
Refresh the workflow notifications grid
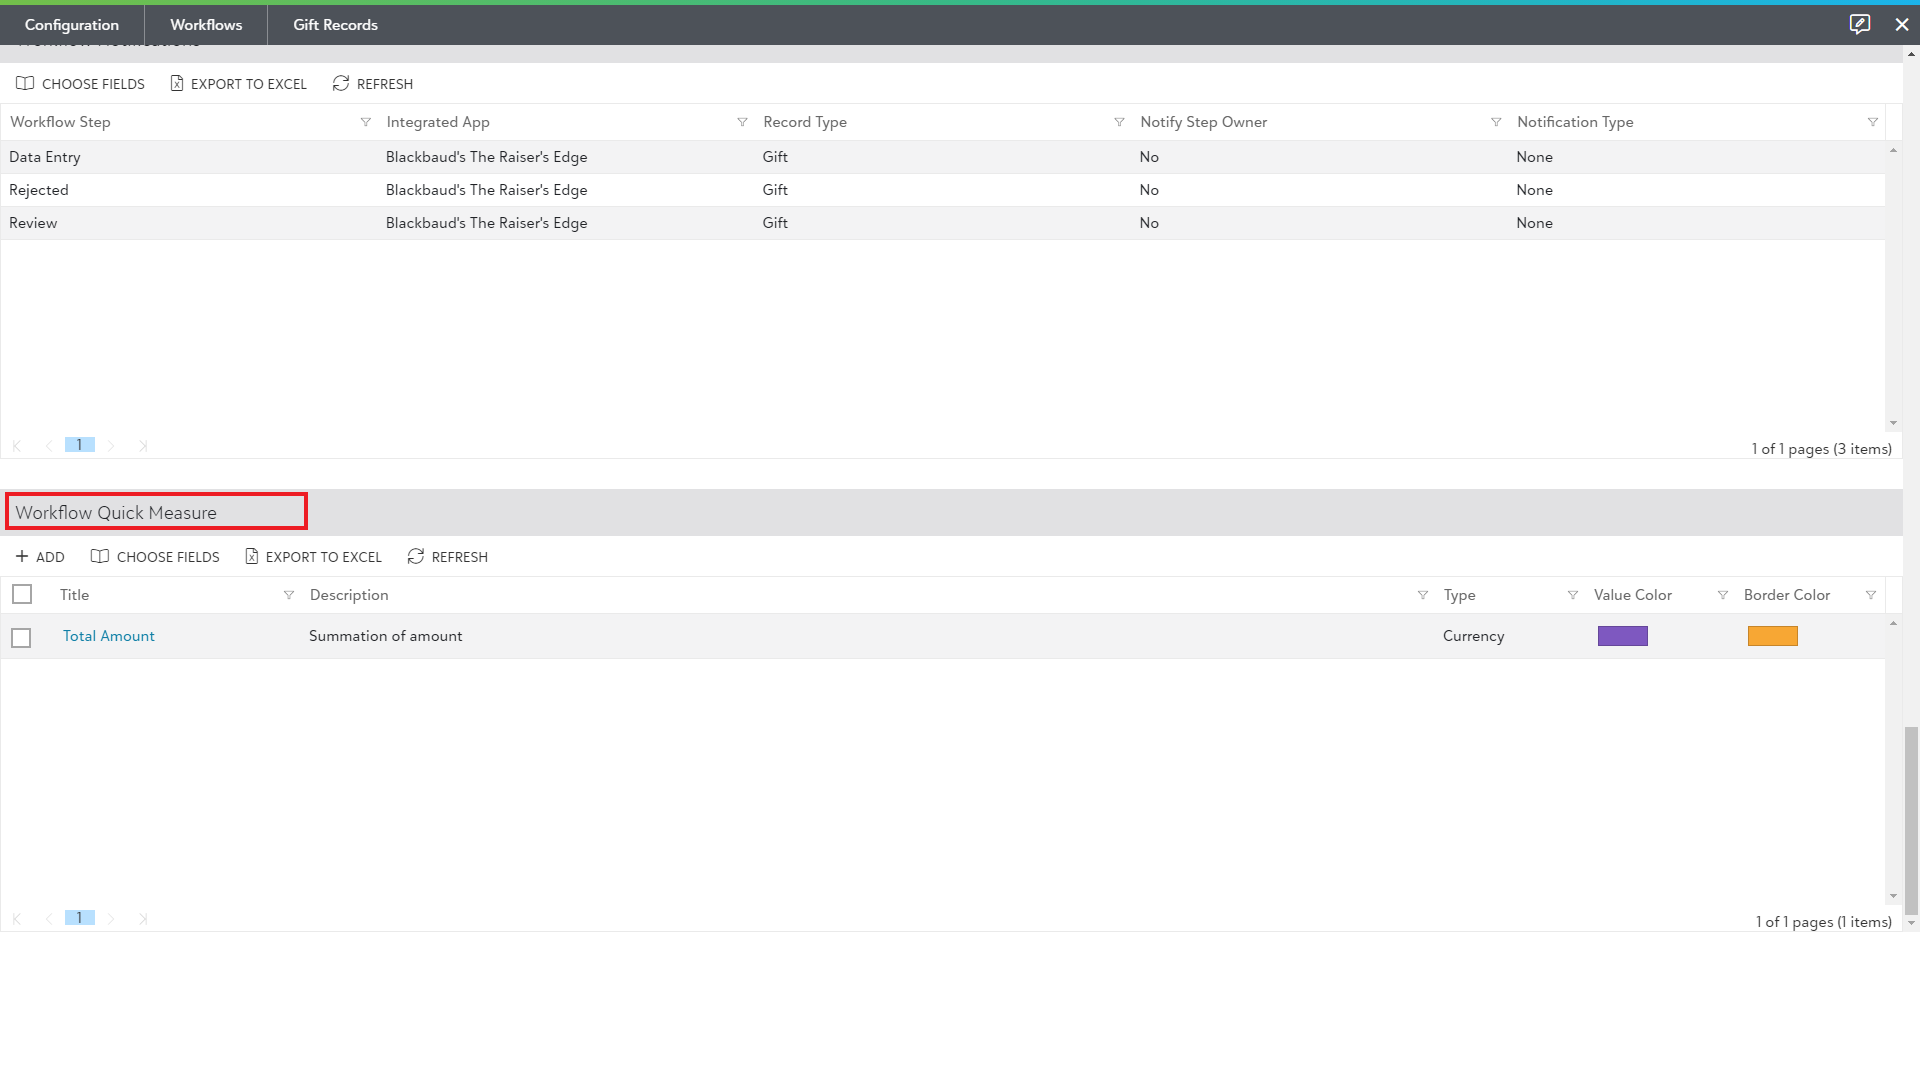tap(372, 84)
